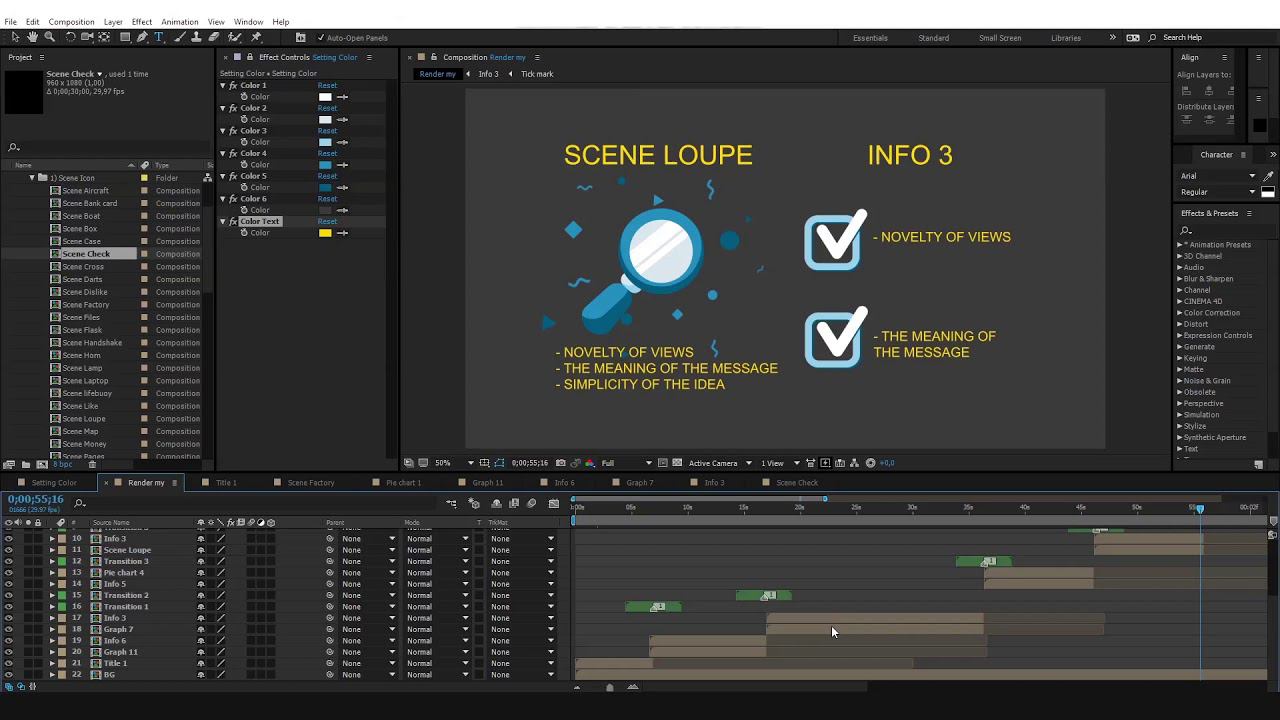Screen dimensions: 1280x720
Task: Go to Tick mark in viewer breadcrumb
Action: 536,74
